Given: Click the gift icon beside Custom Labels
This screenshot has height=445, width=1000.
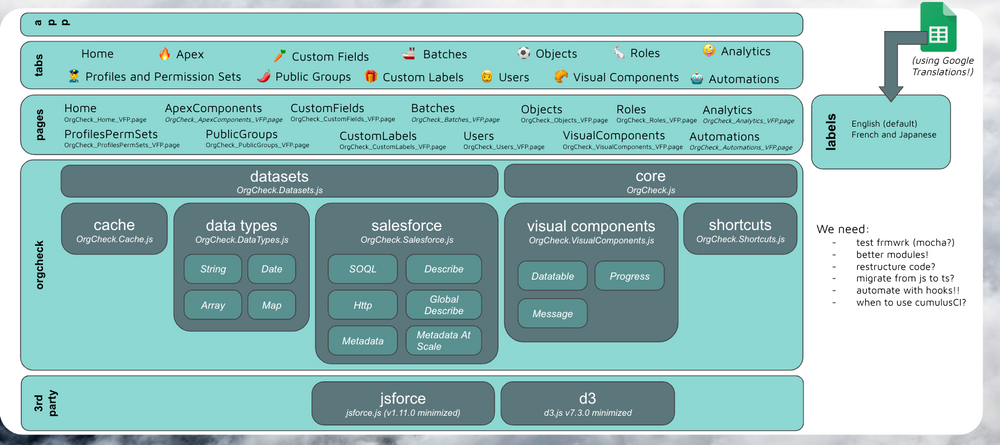Looking at the screenshot, I should point(371,76).
